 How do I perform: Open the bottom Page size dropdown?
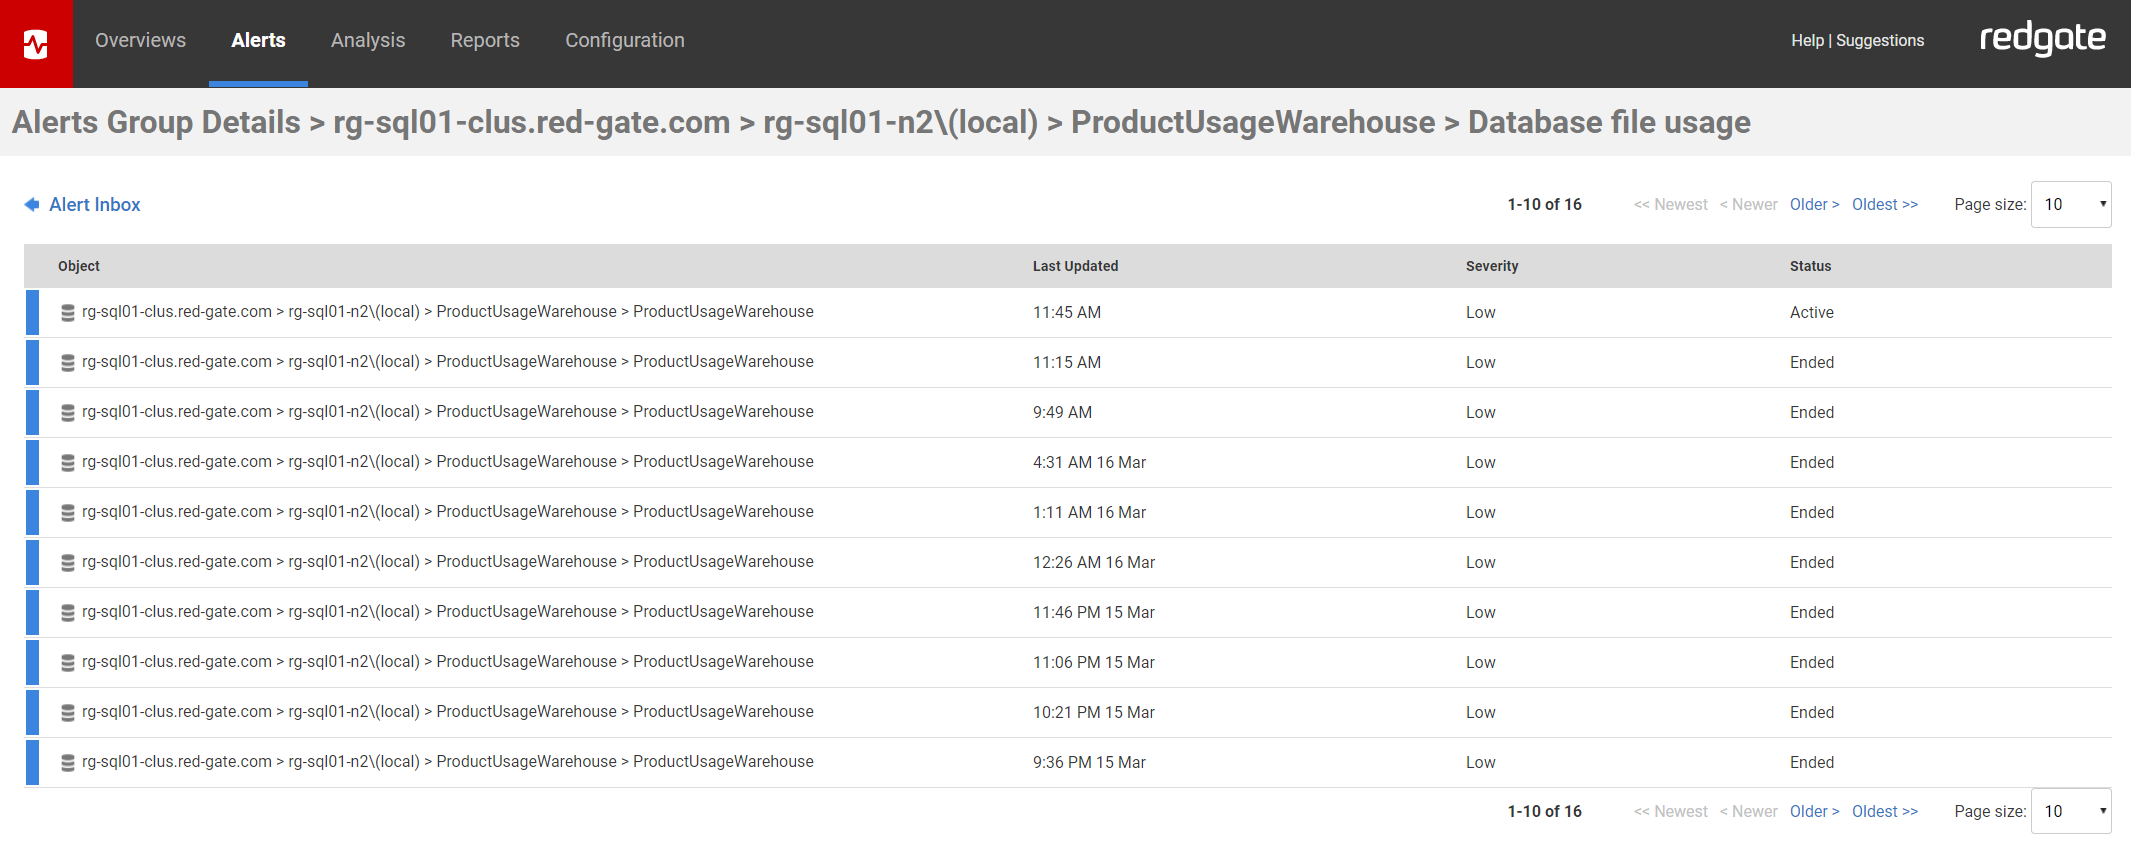(x=2070, y=812)
